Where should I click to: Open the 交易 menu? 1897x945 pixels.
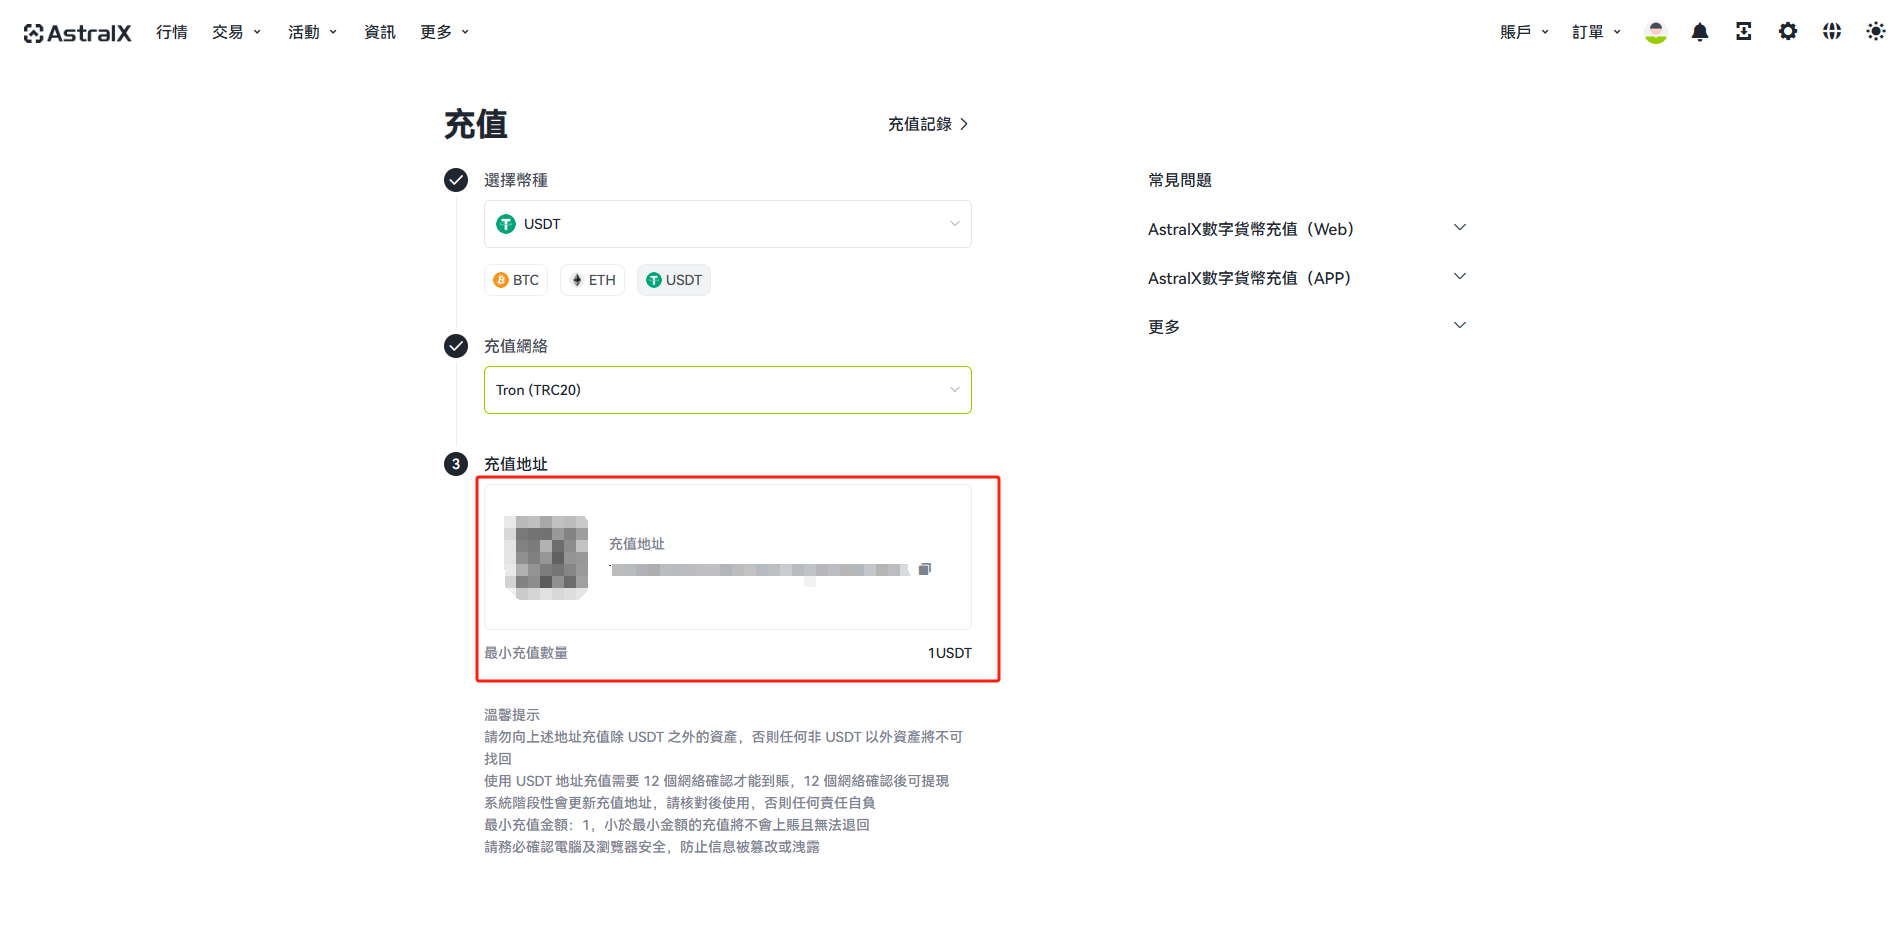(236, 32)
